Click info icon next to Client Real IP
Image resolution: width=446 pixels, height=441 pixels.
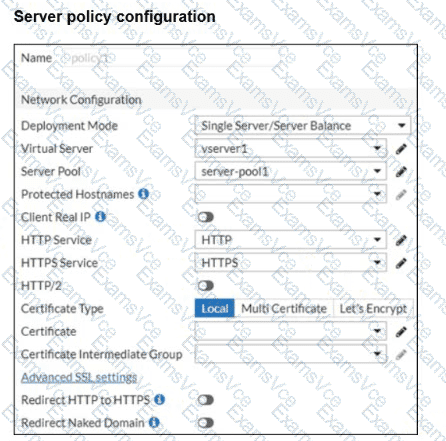pos(100,217)
